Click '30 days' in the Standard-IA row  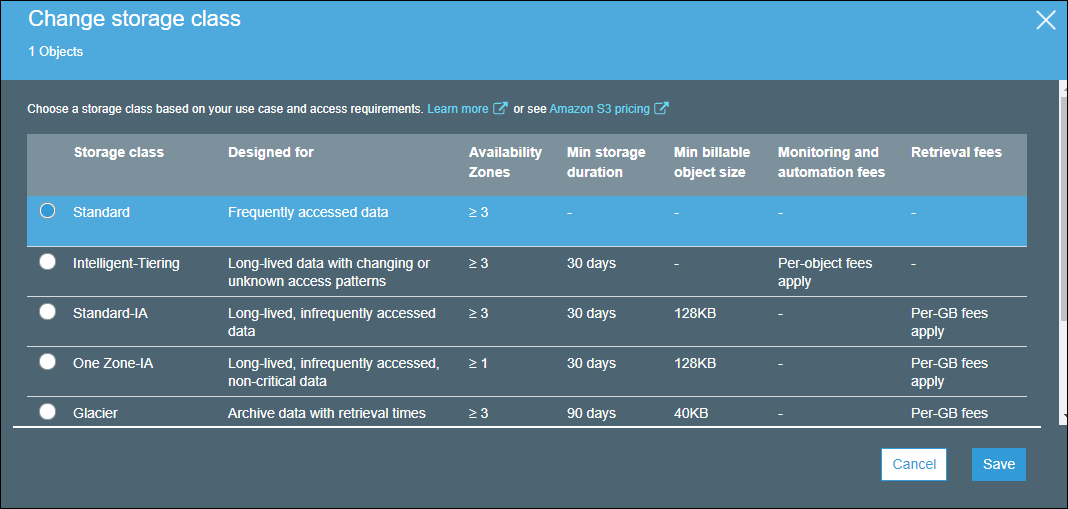591,313
